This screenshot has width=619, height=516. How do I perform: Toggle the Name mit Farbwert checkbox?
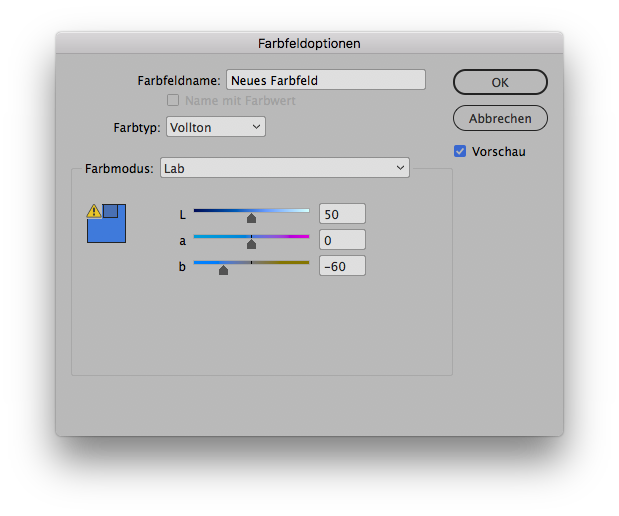pyautogui.click(x=173, y=100)
